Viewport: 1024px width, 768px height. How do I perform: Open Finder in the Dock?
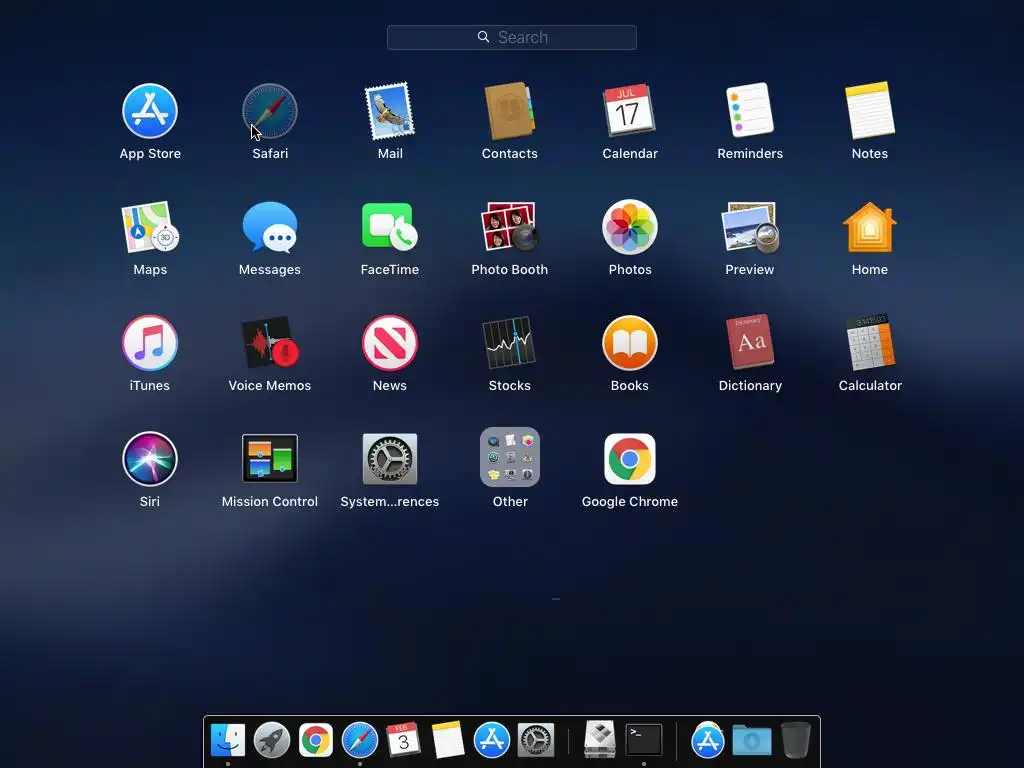click(227, 740)
